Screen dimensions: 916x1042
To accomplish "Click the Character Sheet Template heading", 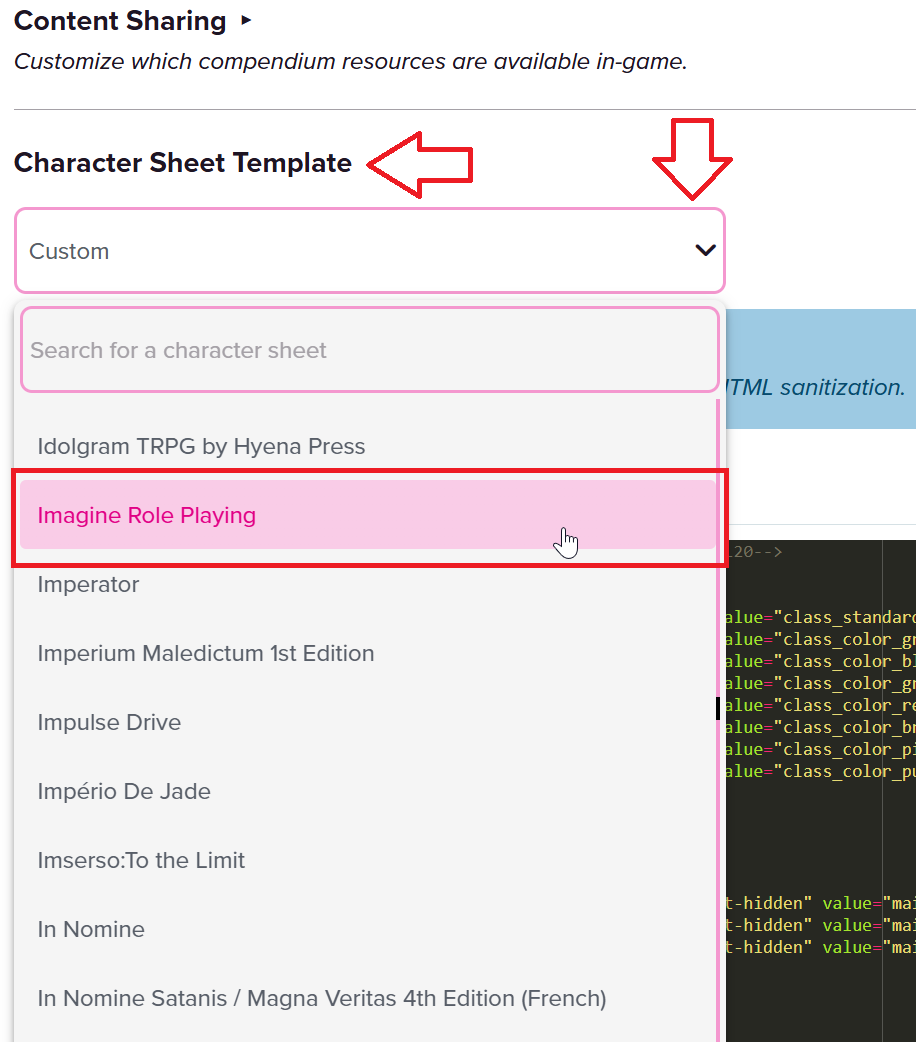I will [x=183, y=163].
